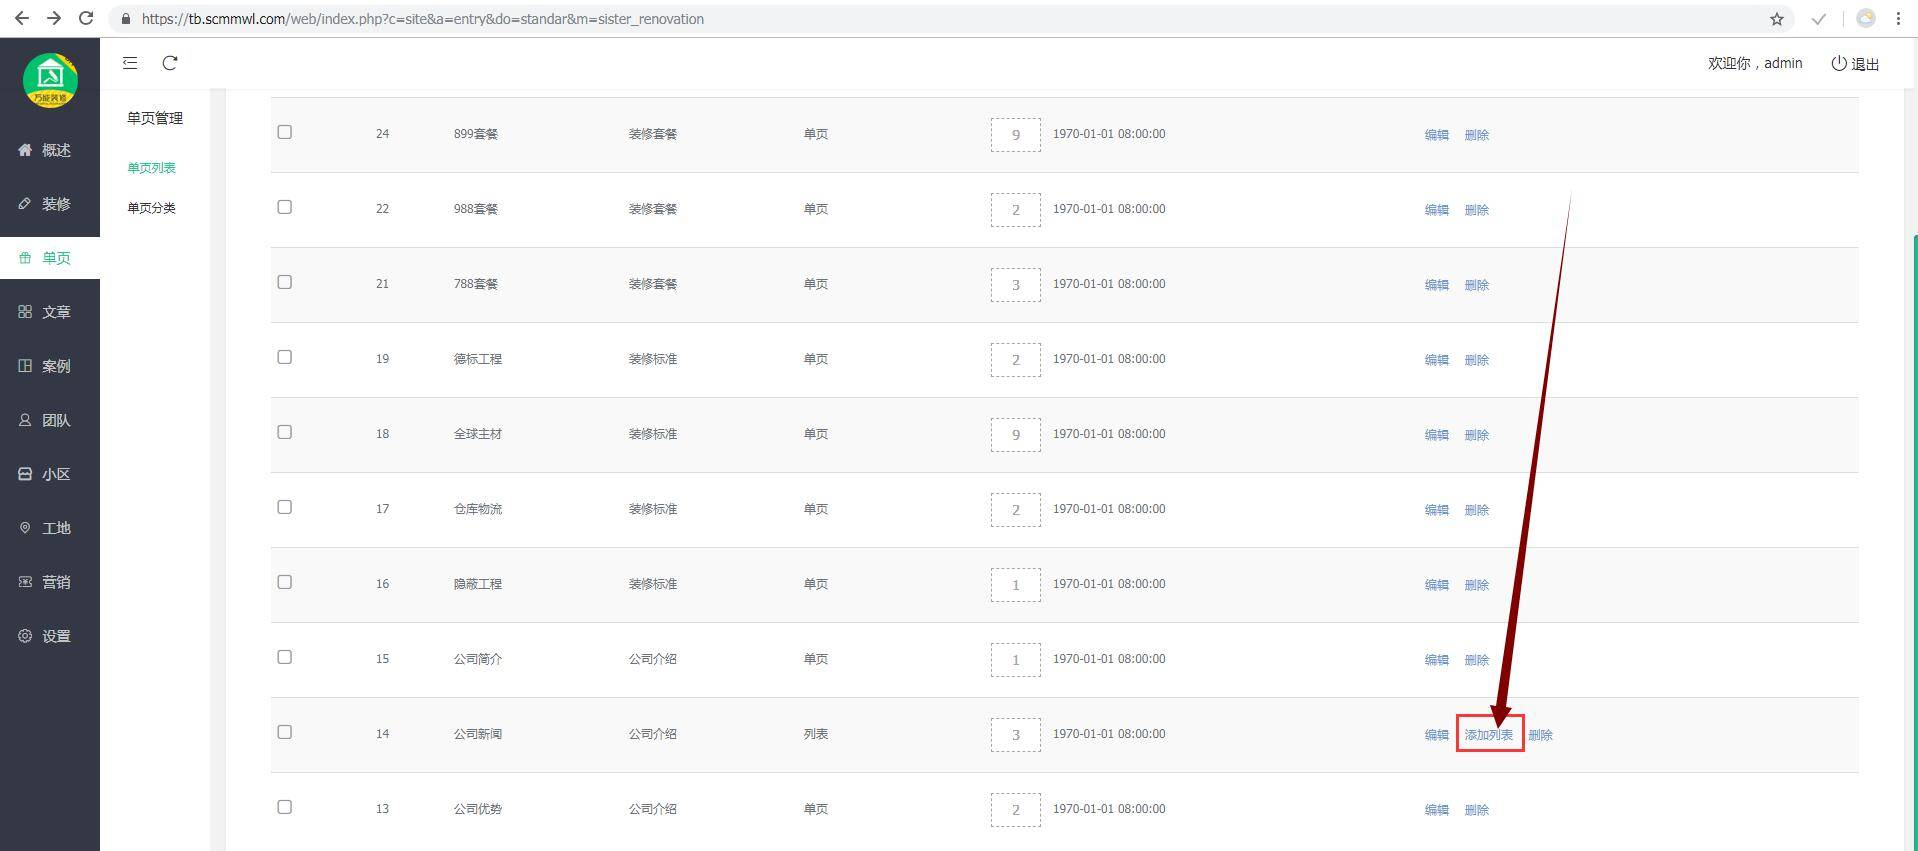This screenshot has width=1918, height=851.
Task: Click 装修套餐 category in 988套餐 row
Action: [x=653, y=209]
